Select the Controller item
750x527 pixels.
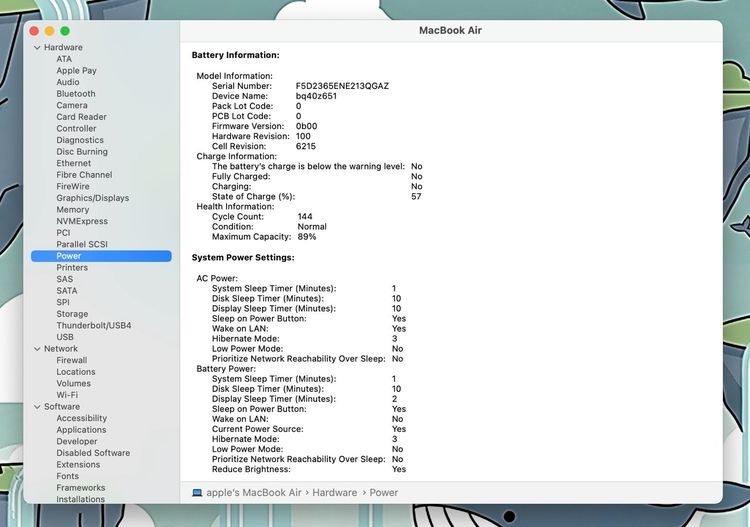click(77, 128)
